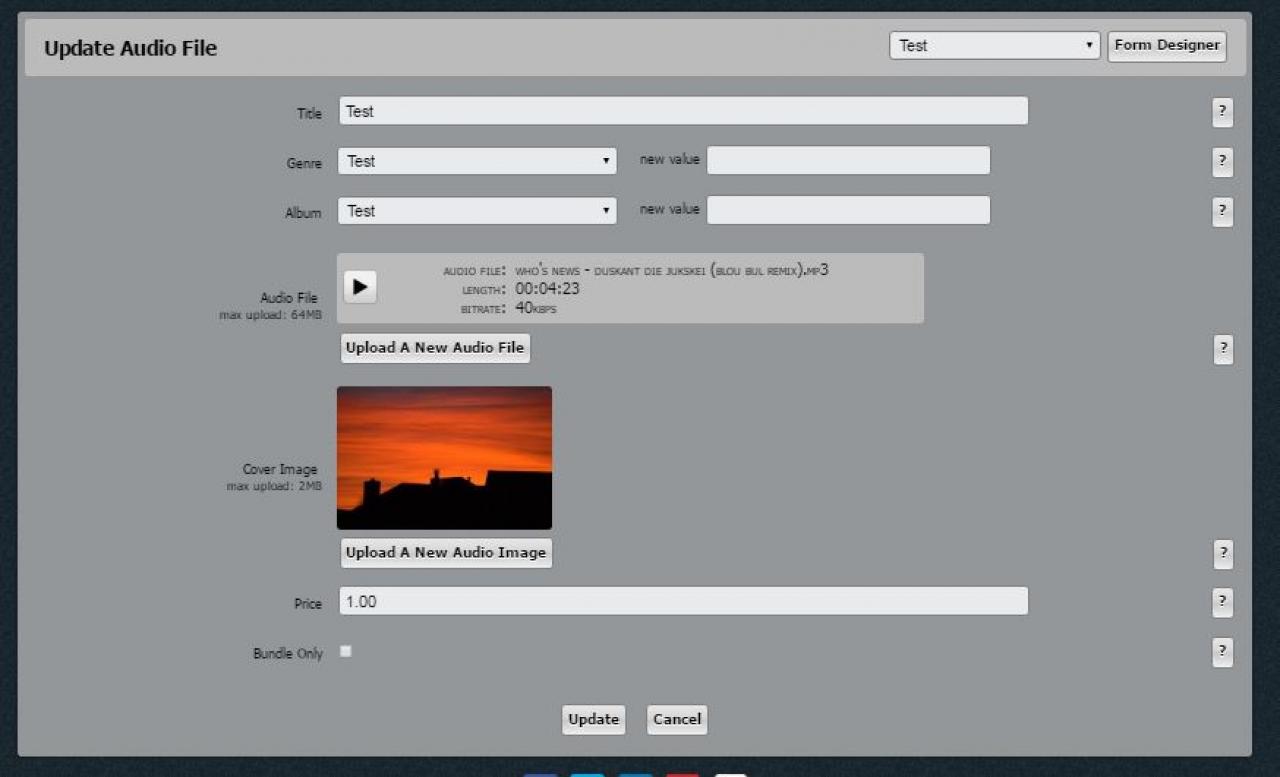
Task: Open the Genre dropdown
Action: 477,161
